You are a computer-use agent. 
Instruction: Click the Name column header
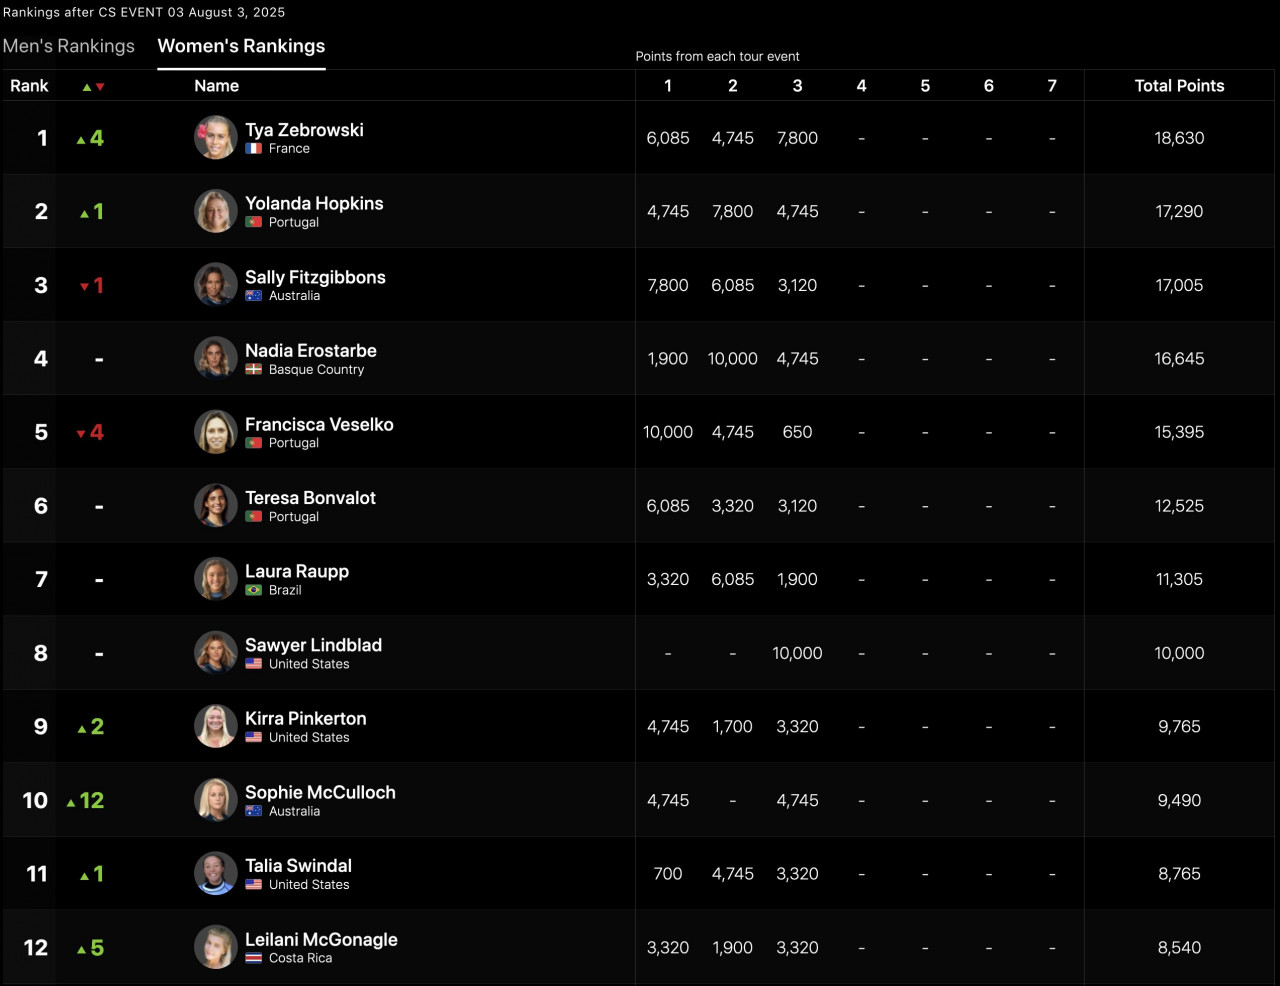pyautogui.click(x=216, y=86)
